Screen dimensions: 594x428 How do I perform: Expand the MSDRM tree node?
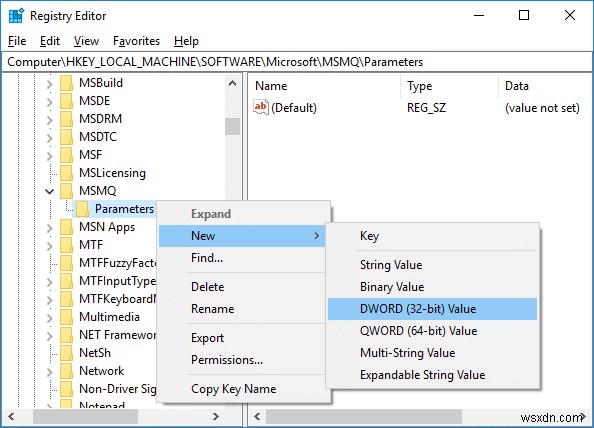[50, 120]
